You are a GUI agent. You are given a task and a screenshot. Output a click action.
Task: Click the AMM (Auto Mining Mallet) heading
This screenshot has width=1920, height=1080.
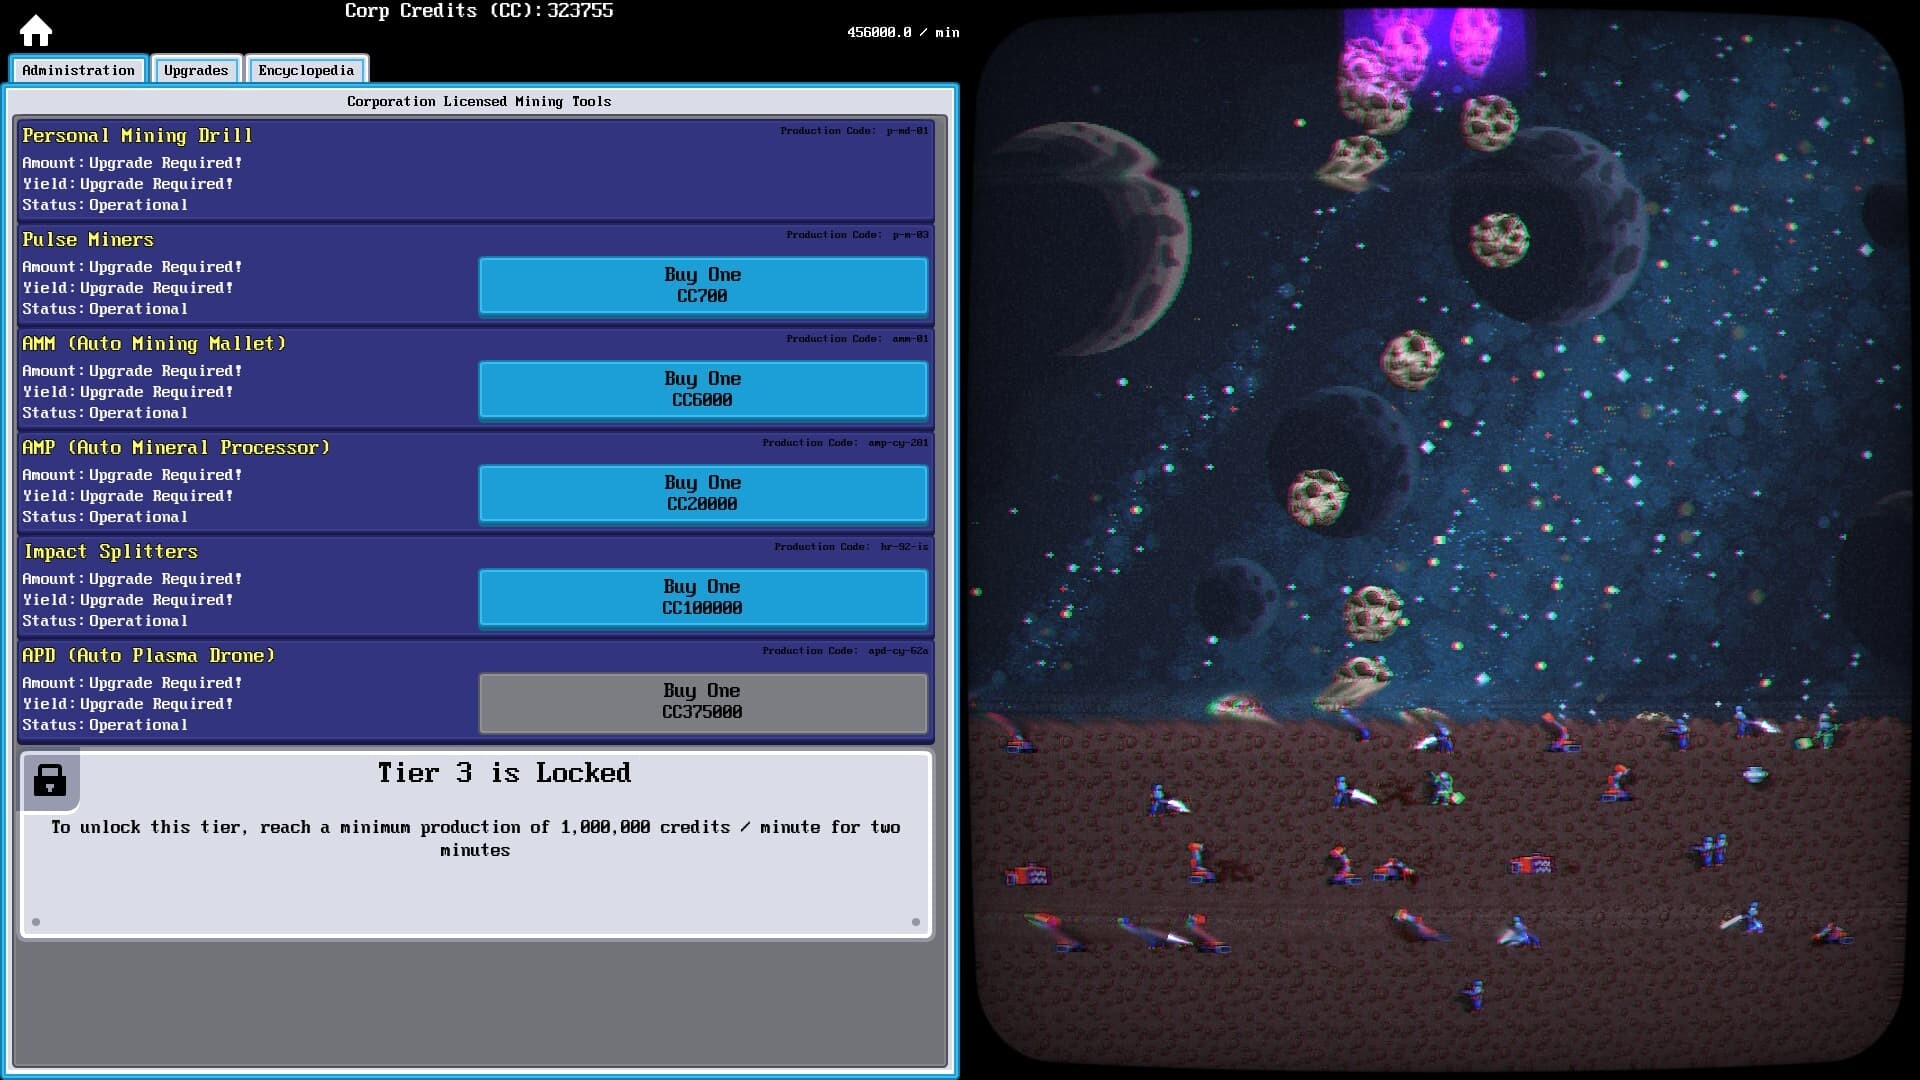click(x=154, y=344)
